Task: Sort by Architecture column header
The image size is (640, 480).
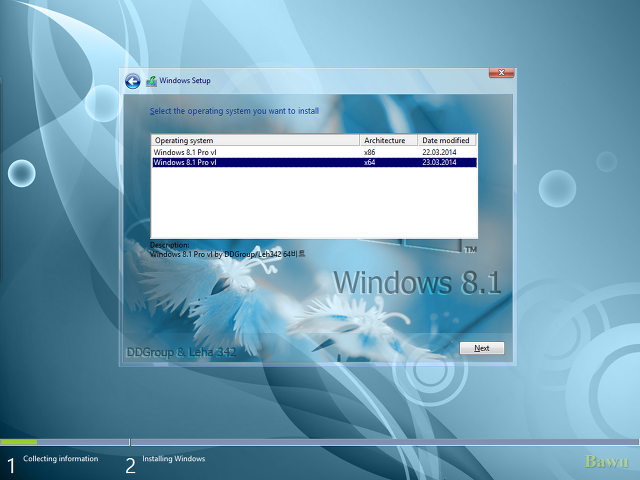Action: pyautogui.click(x=389, y=140)
